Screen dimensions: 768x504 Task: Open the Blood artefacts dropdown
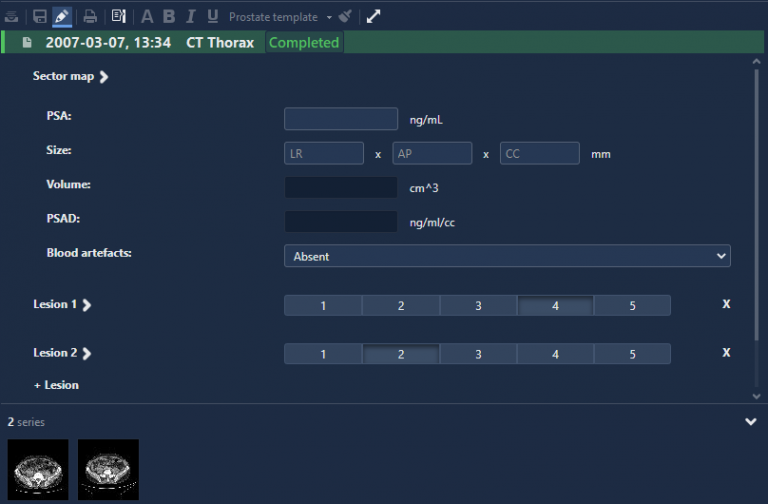pos(507,256)
